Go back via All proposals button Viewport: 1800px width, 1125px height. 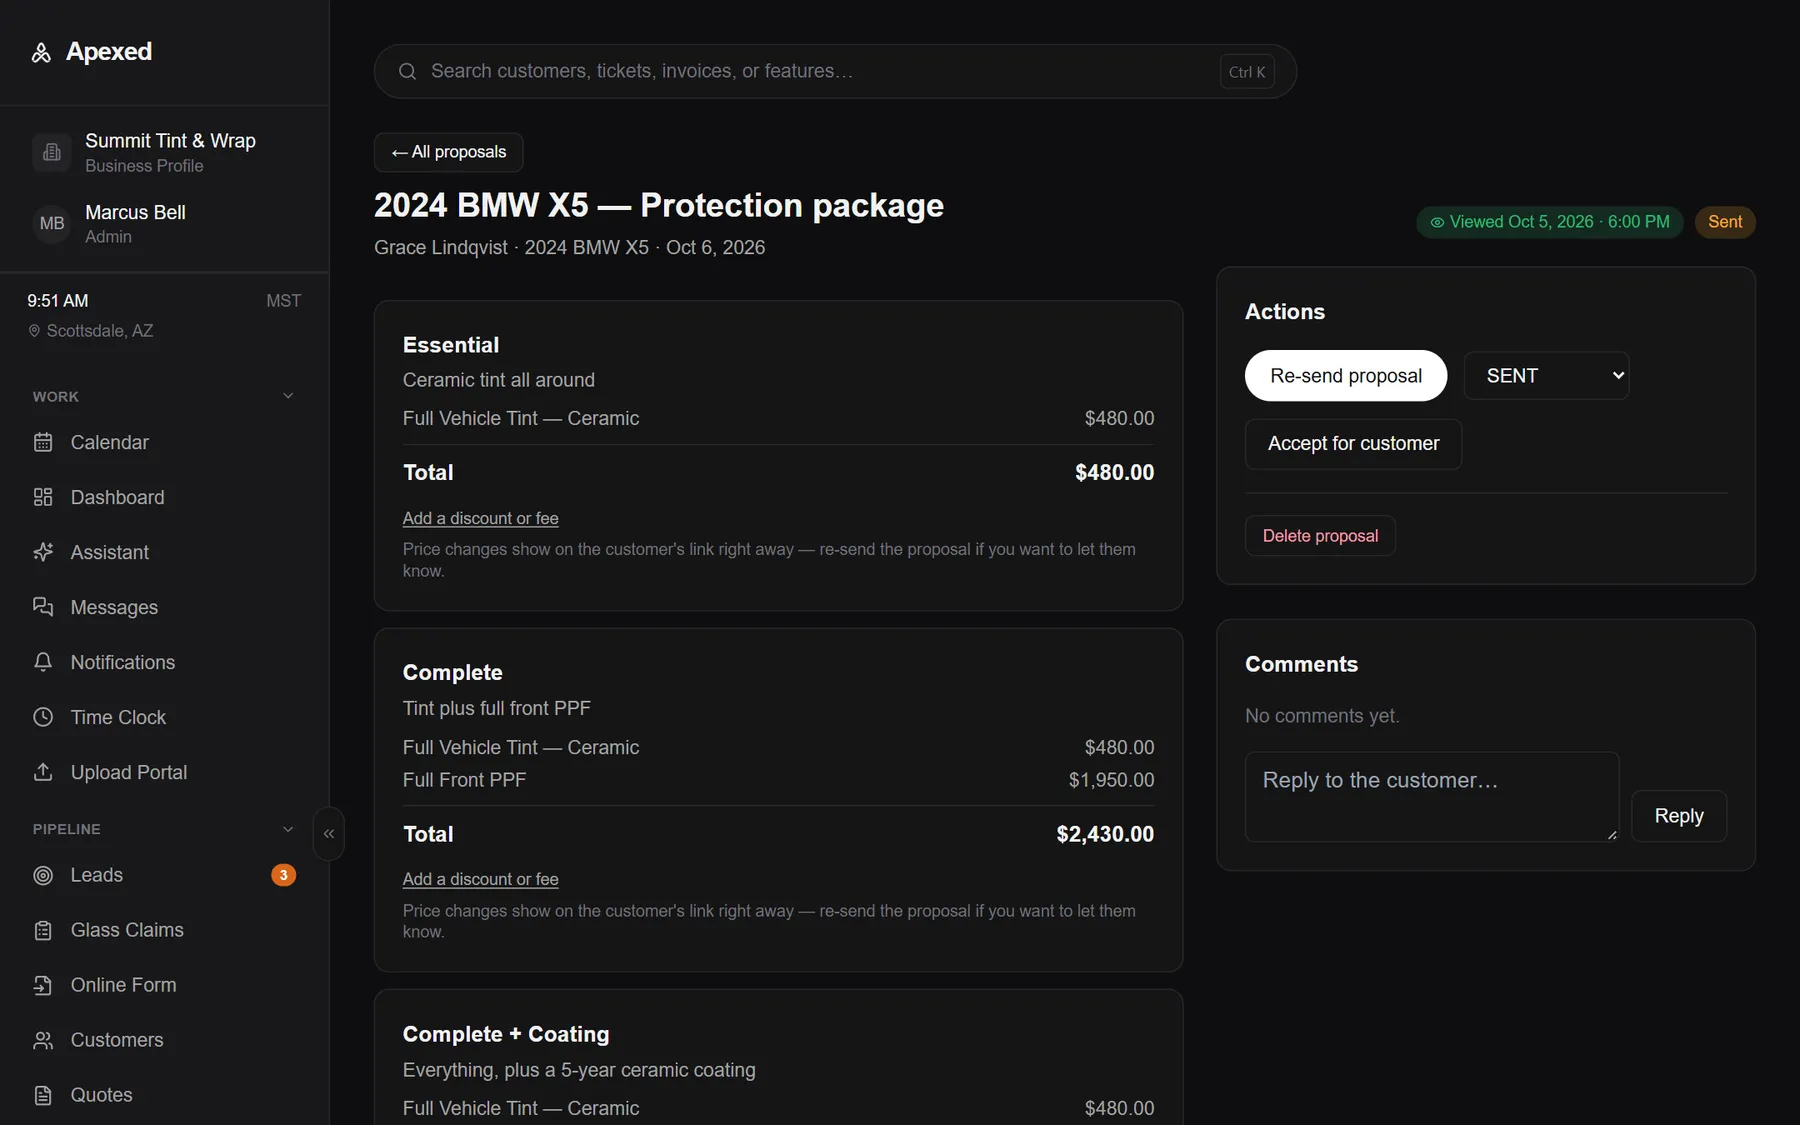tap(449, 152)
